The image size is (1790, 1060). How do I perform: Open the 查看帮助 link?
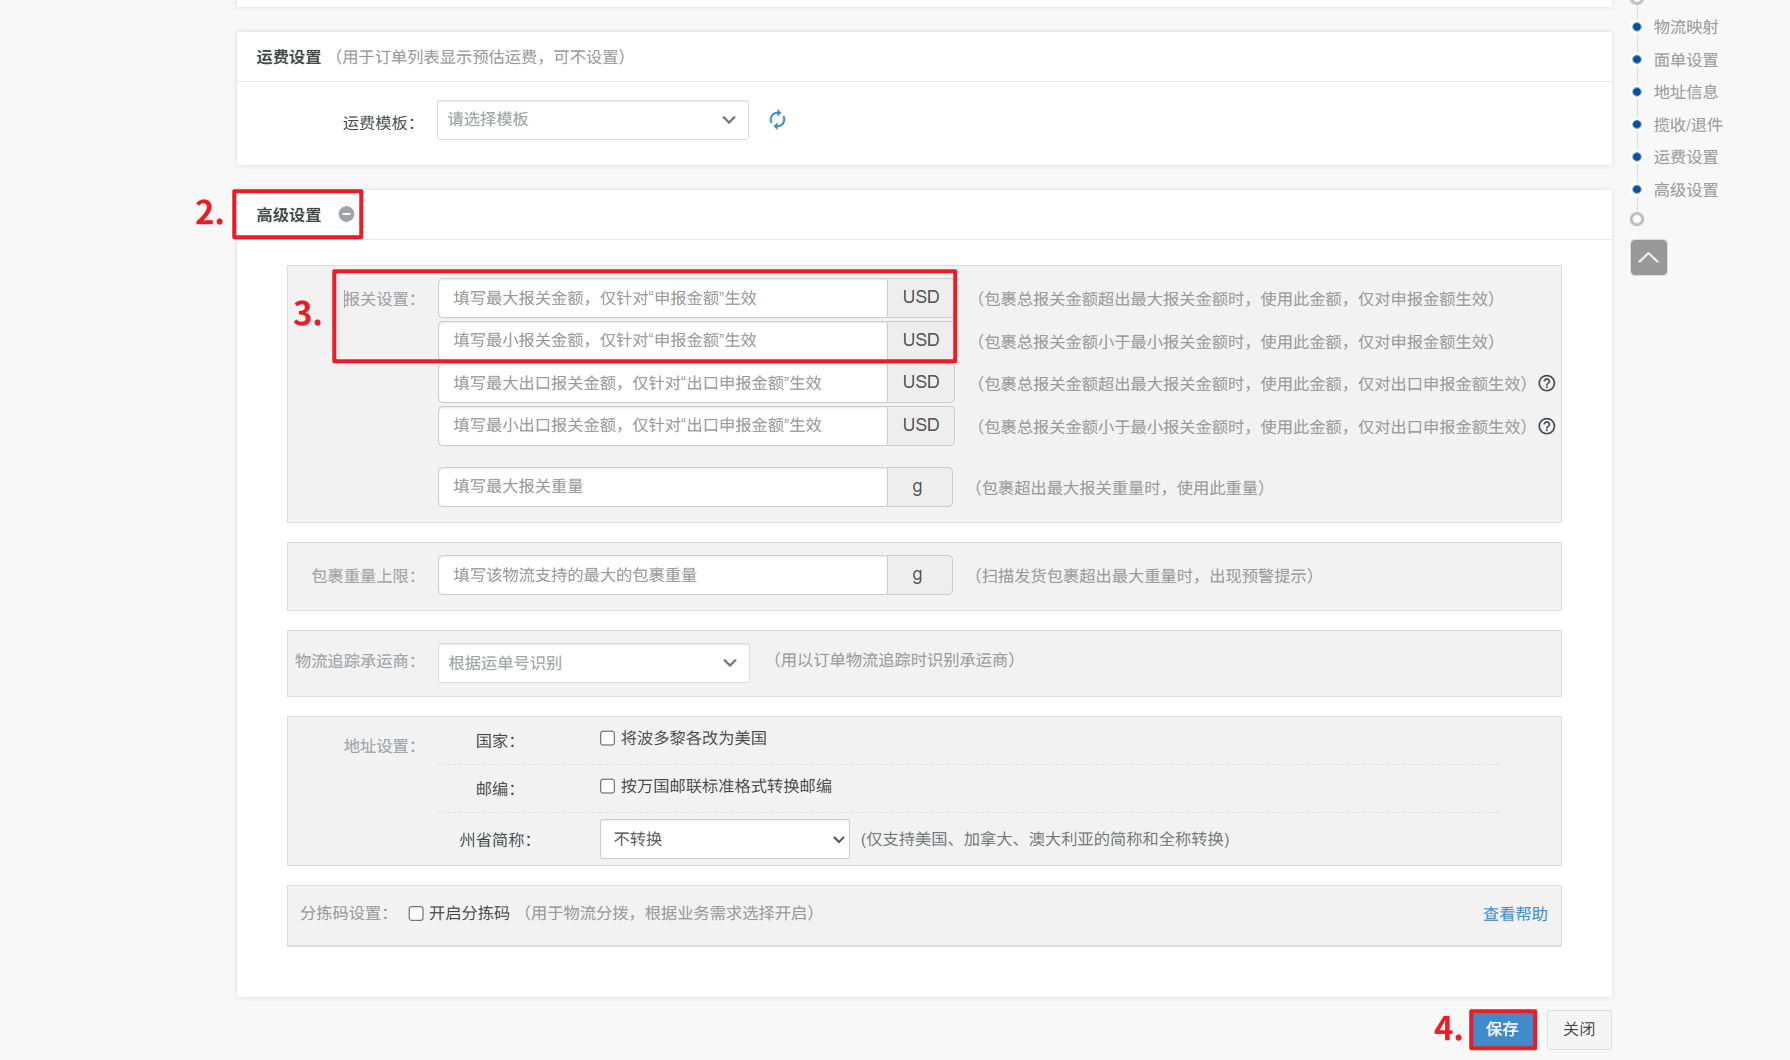coord(1514,914)
